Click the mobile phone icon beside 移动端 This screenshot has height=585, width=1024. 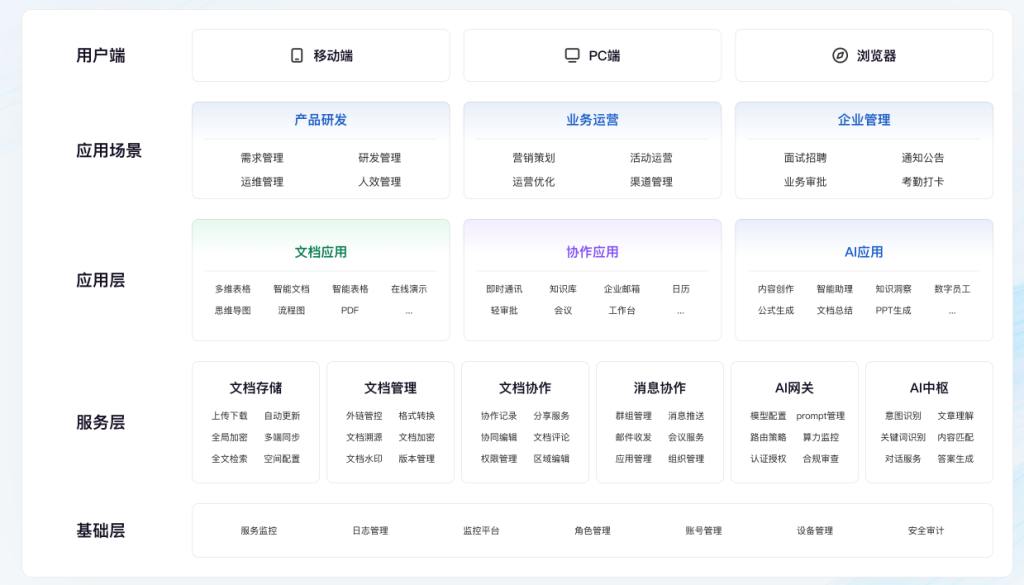296,55
